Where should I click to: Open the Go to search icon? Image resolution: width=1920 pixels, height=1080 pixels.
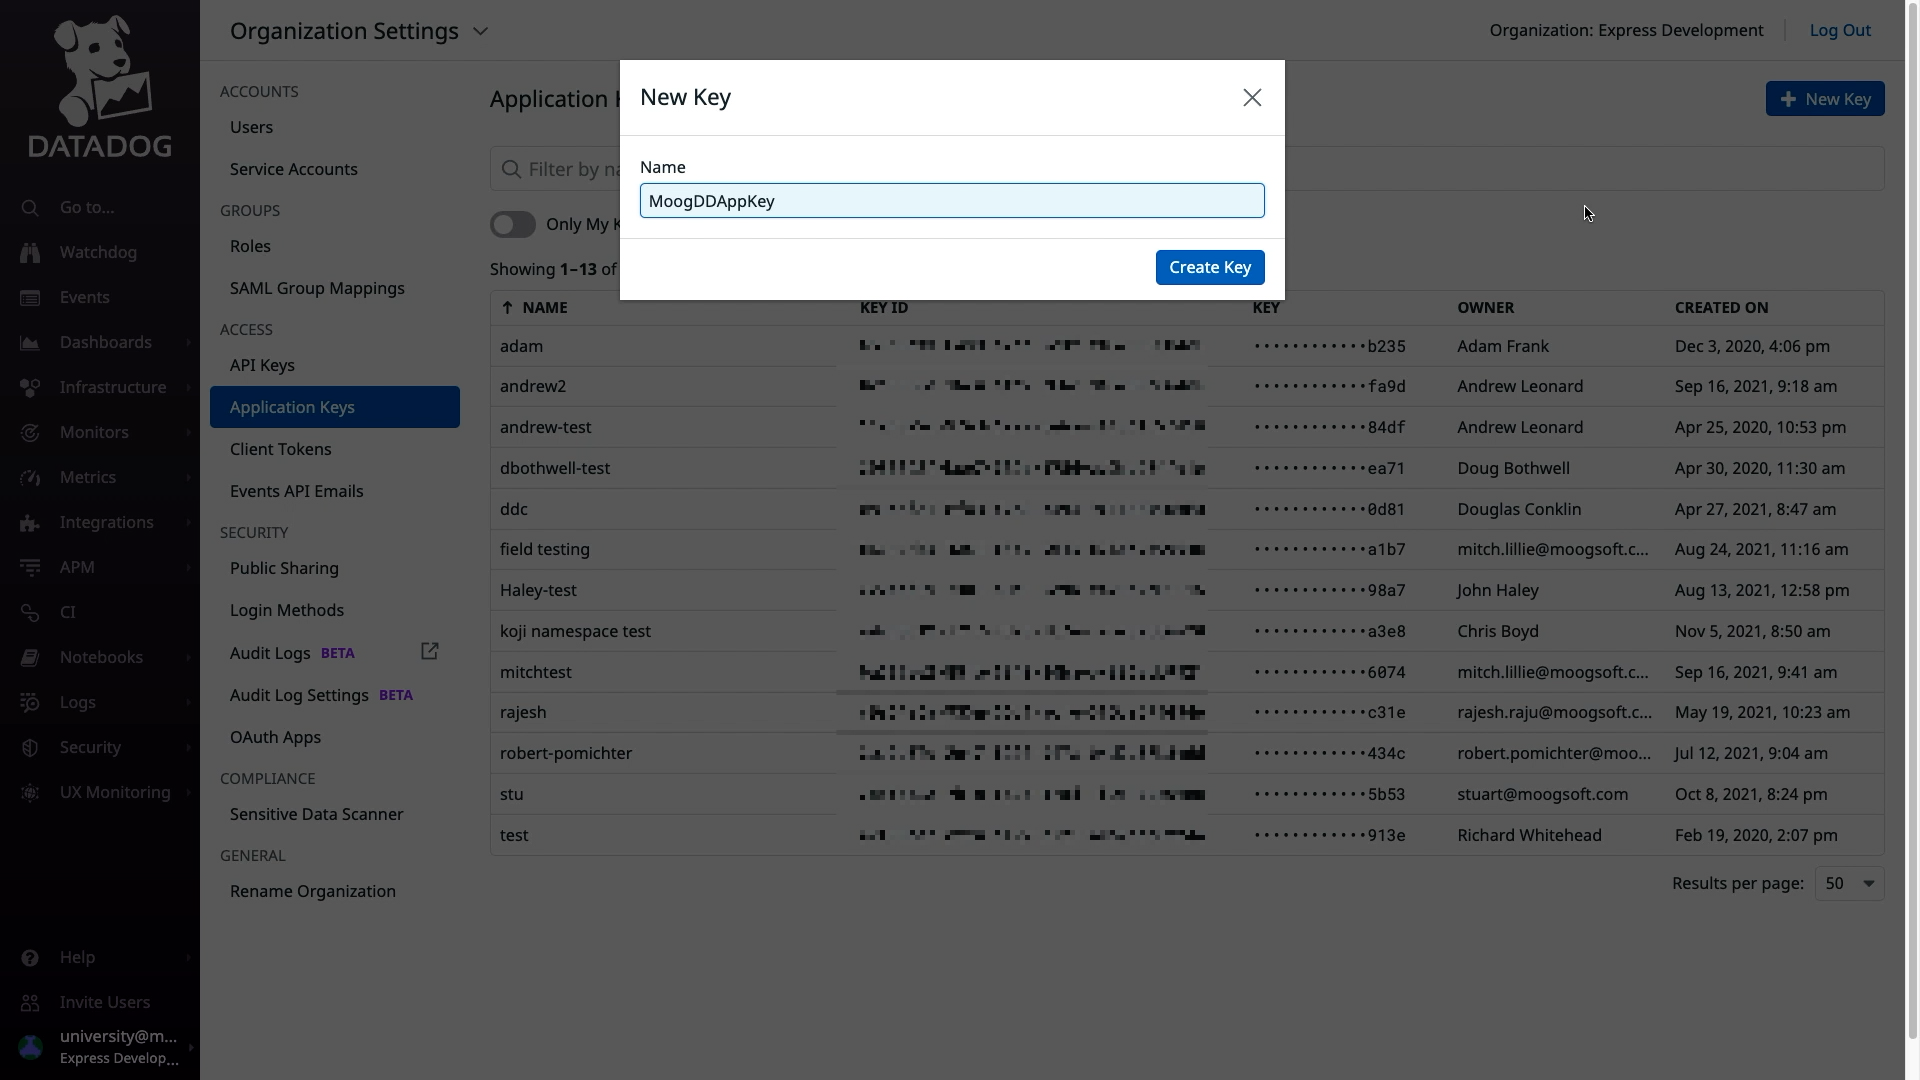point(30,208)
